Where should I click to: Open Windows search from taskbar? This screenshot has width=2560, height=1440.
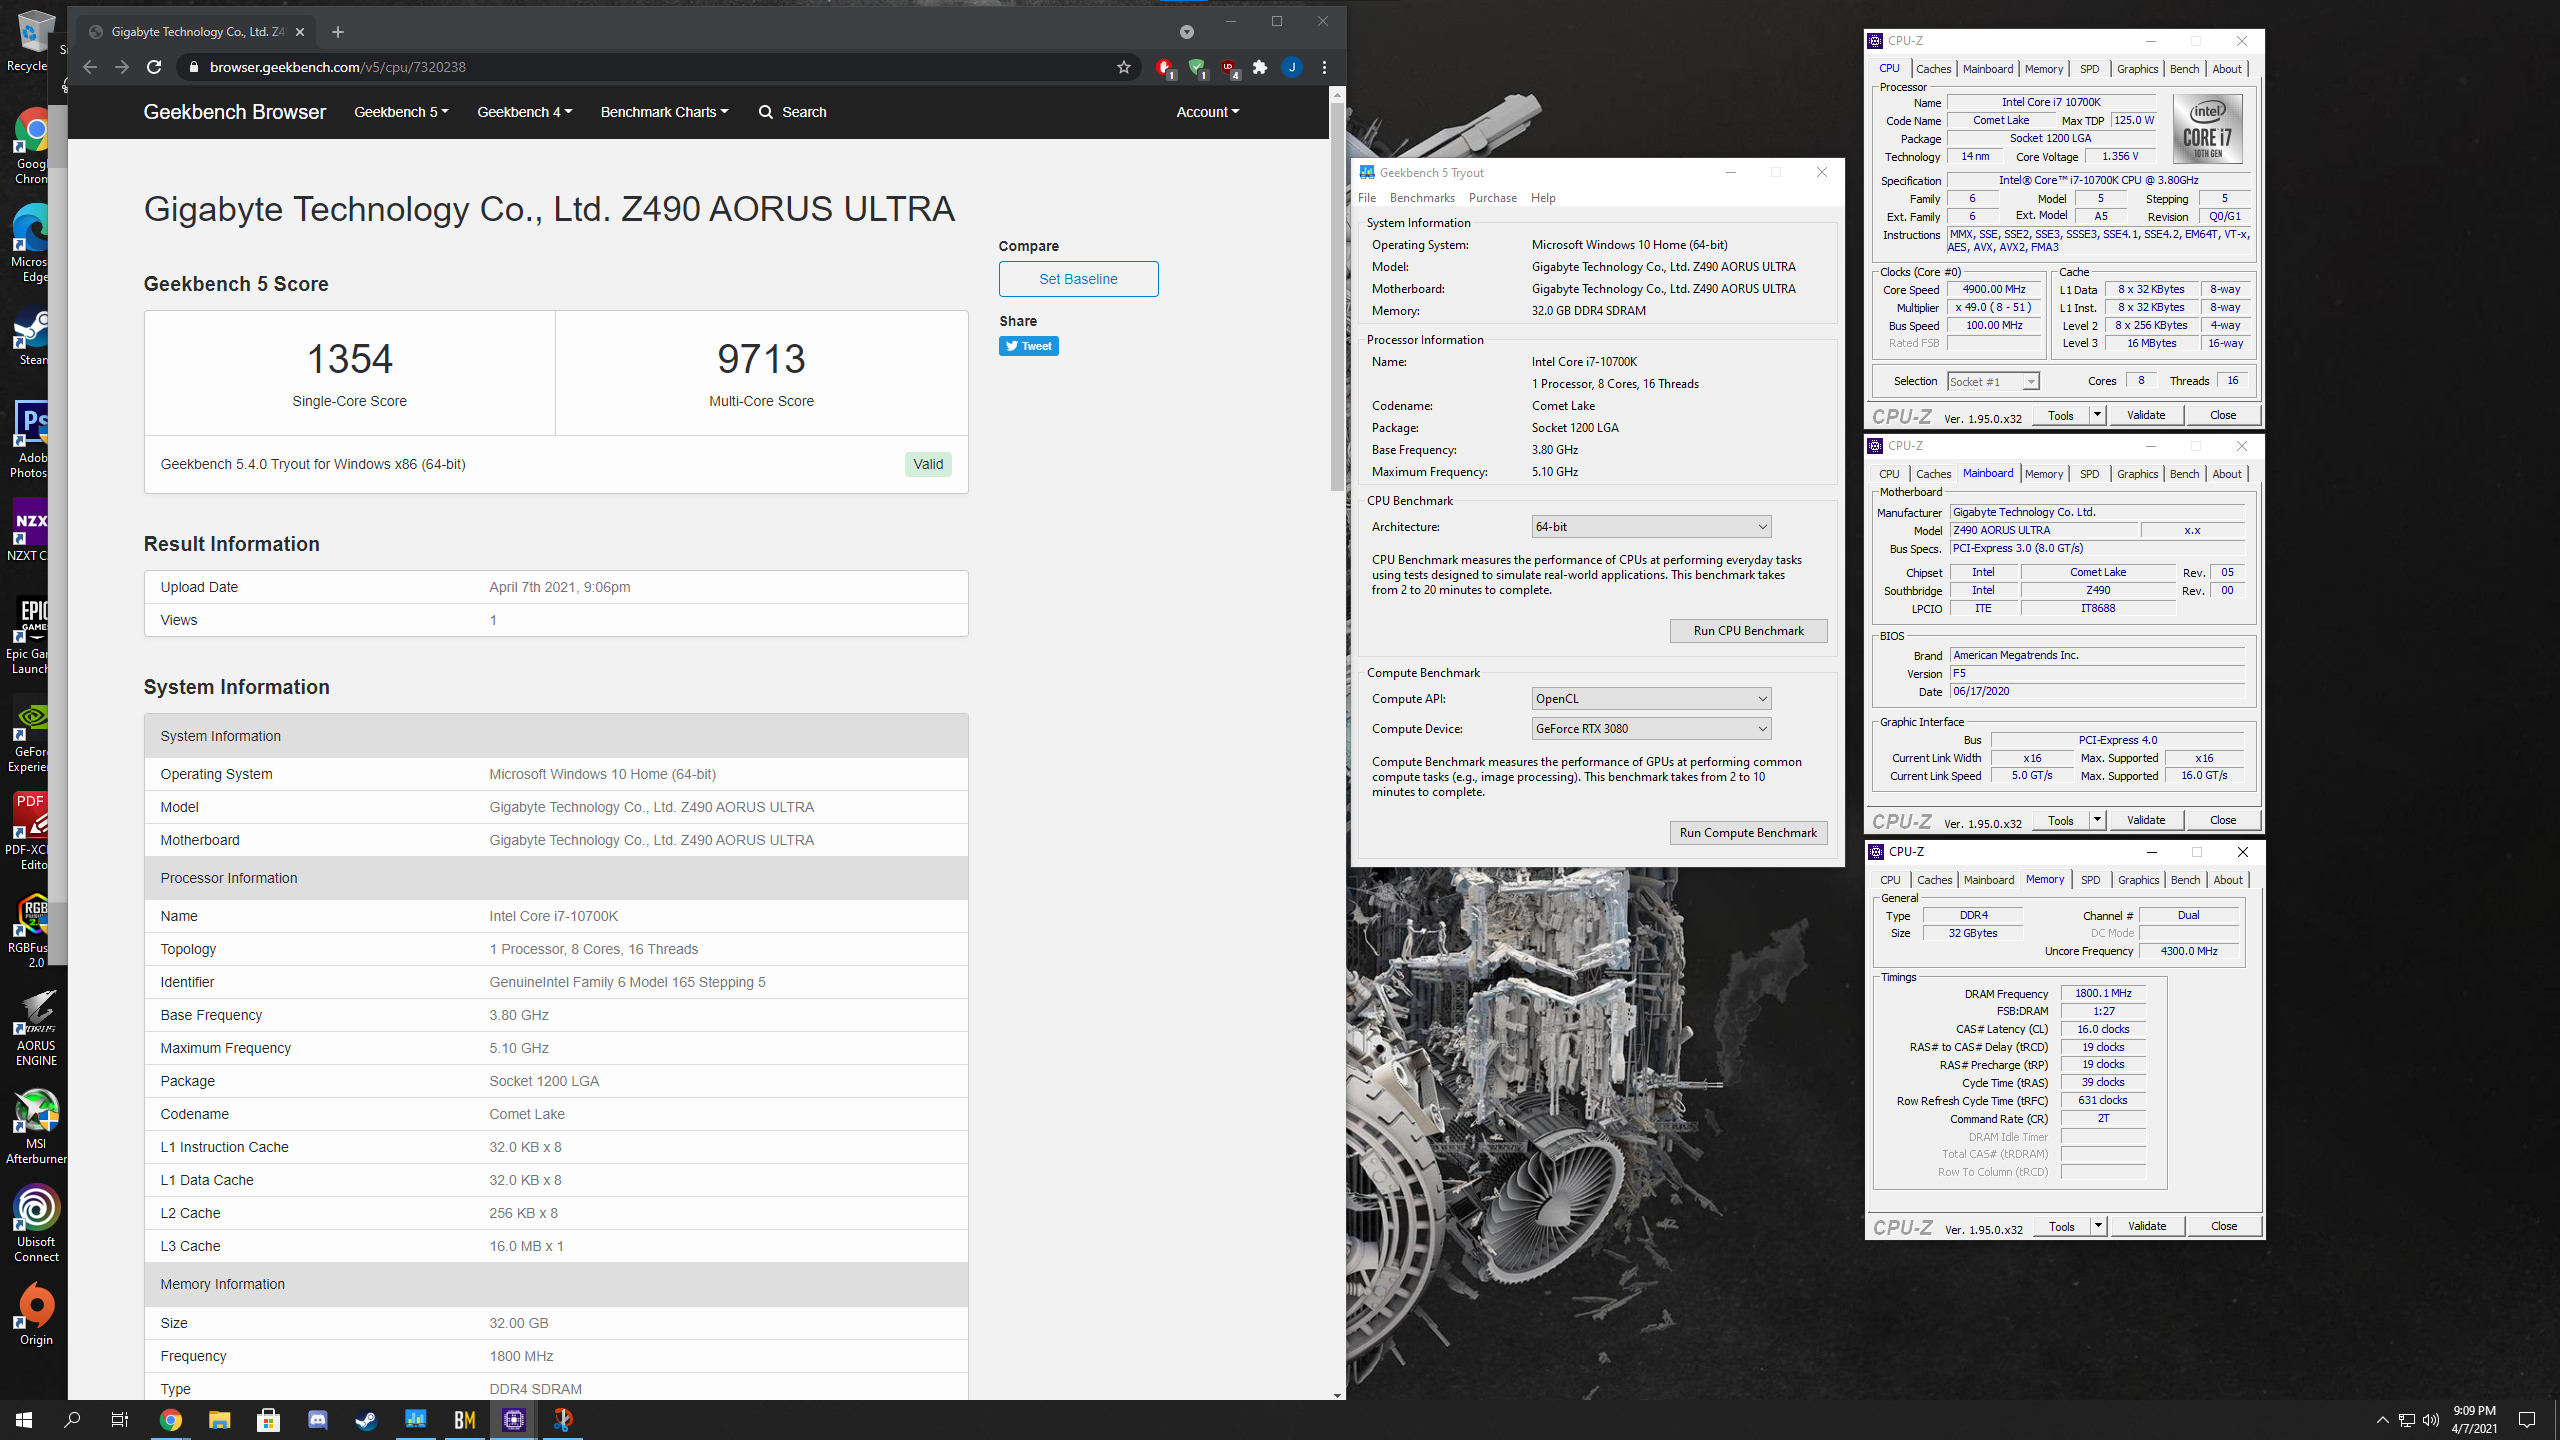[x=72, y=1420]
